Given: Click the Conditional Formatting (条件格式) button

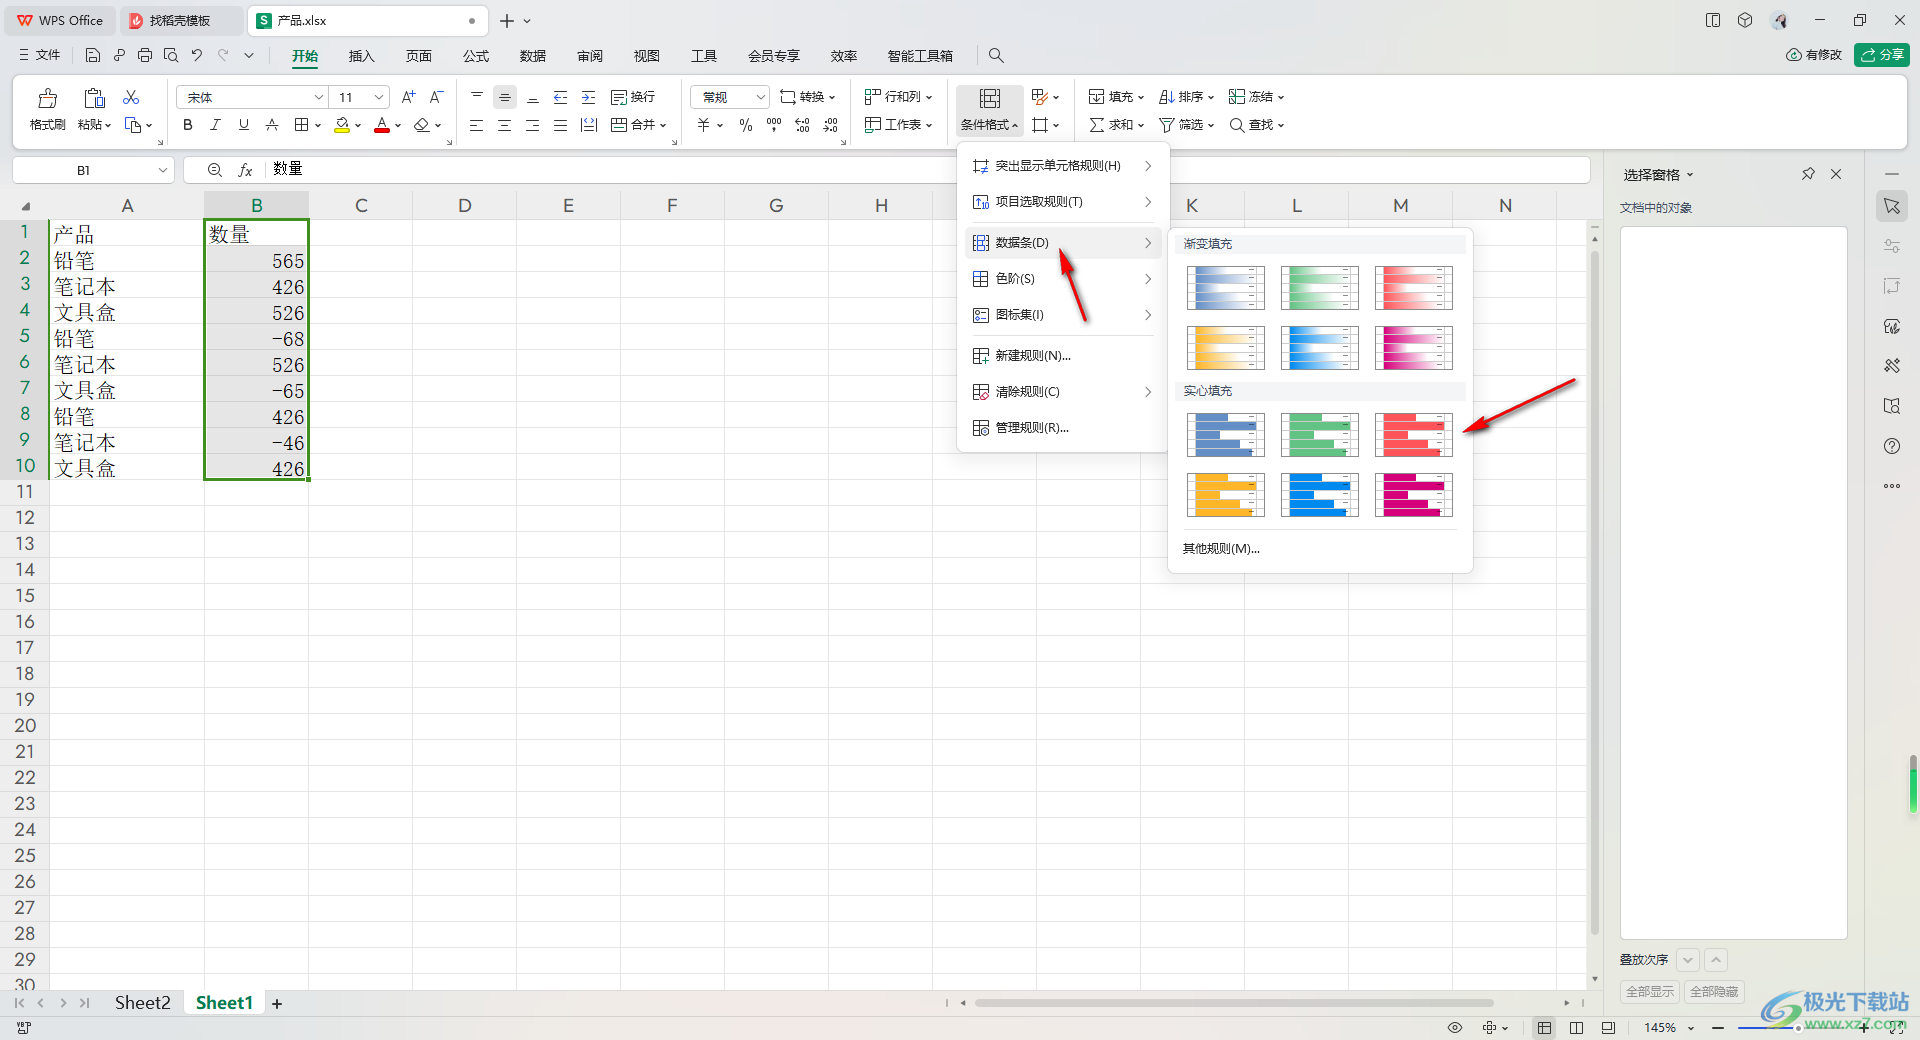Looking at the screenshot, I should pos(989,110).
